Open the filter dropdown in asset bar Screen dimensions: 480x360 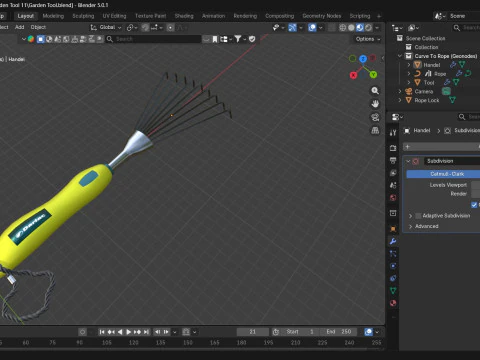240,39
